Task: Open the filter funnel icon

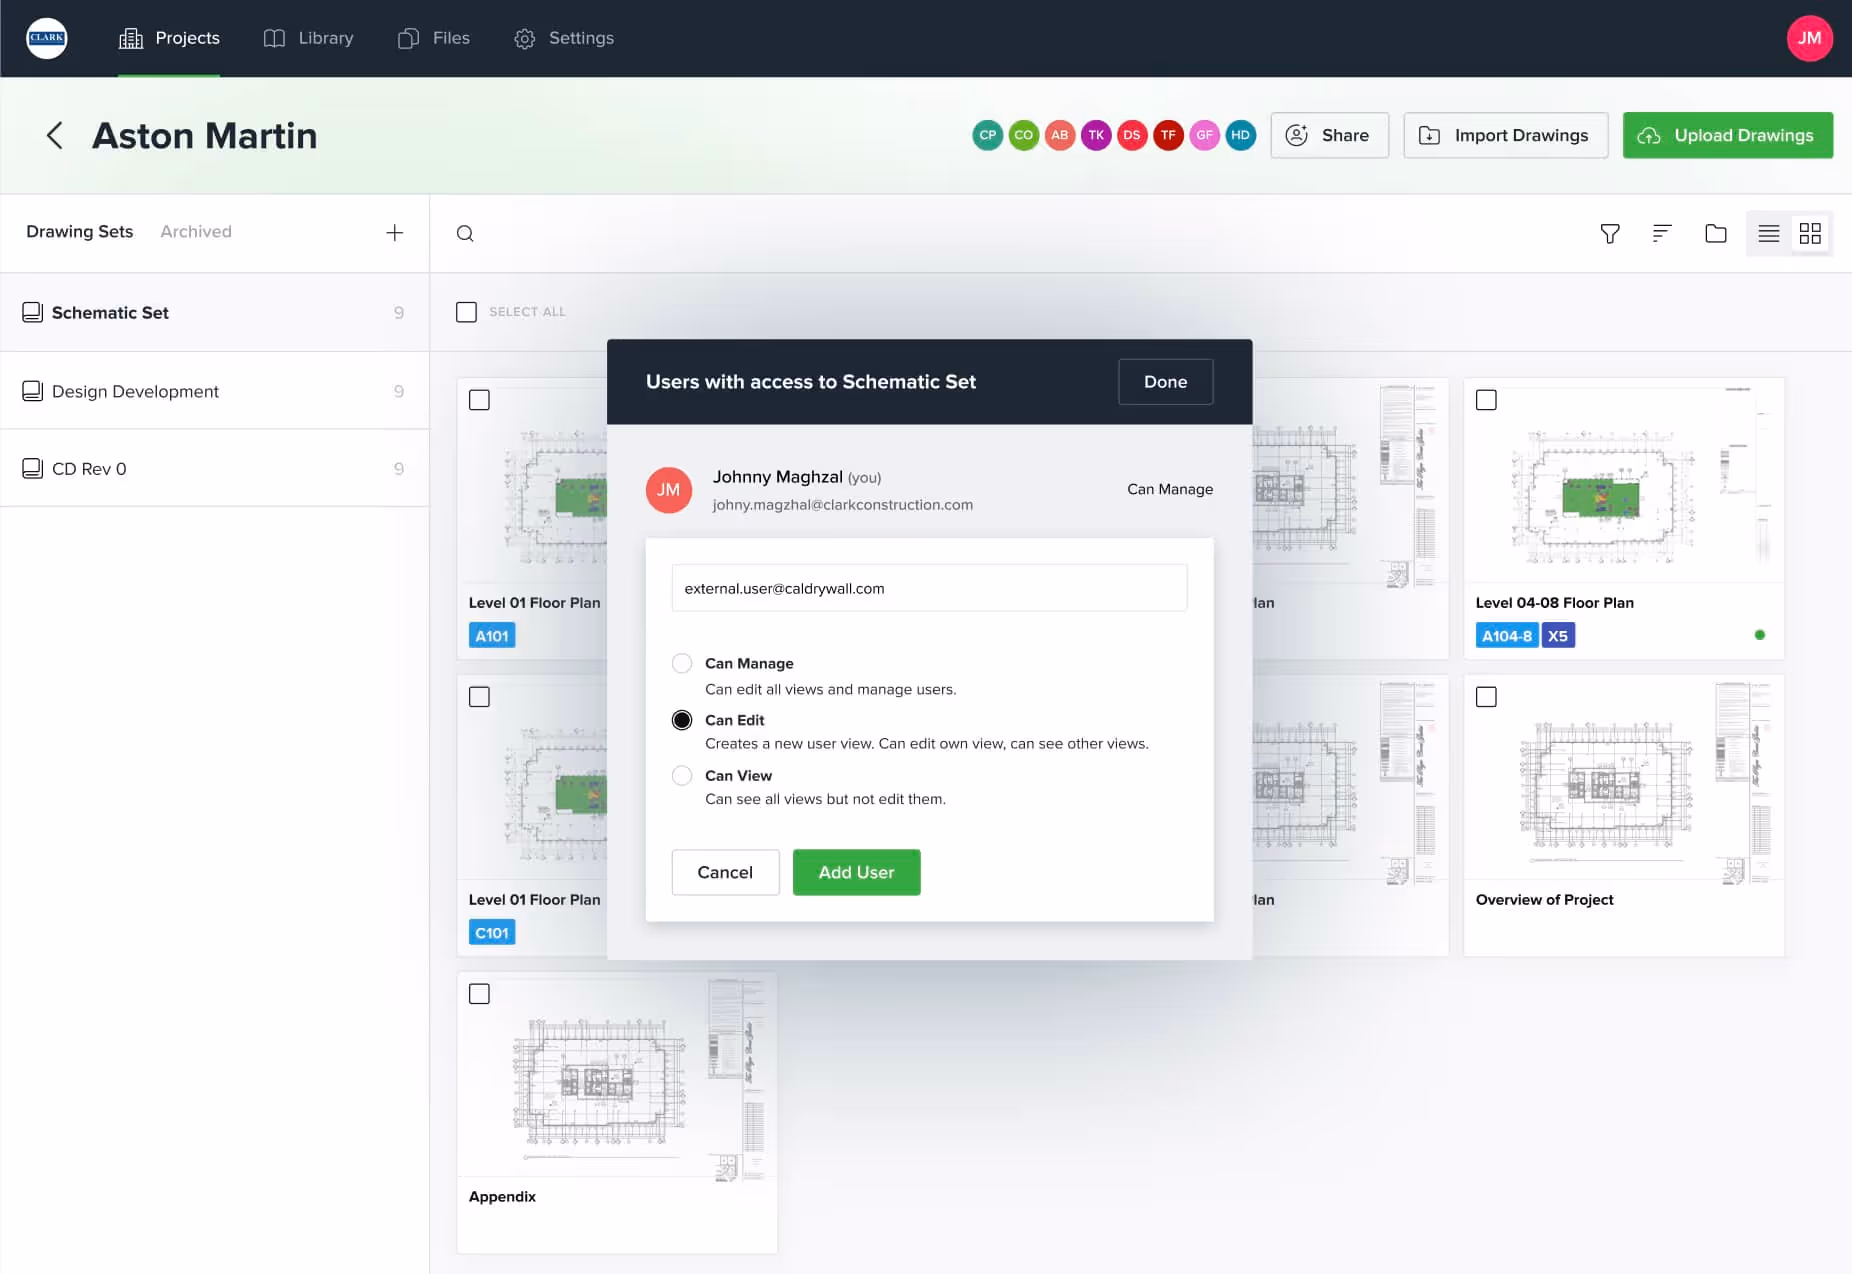Action: [1610, 233]
